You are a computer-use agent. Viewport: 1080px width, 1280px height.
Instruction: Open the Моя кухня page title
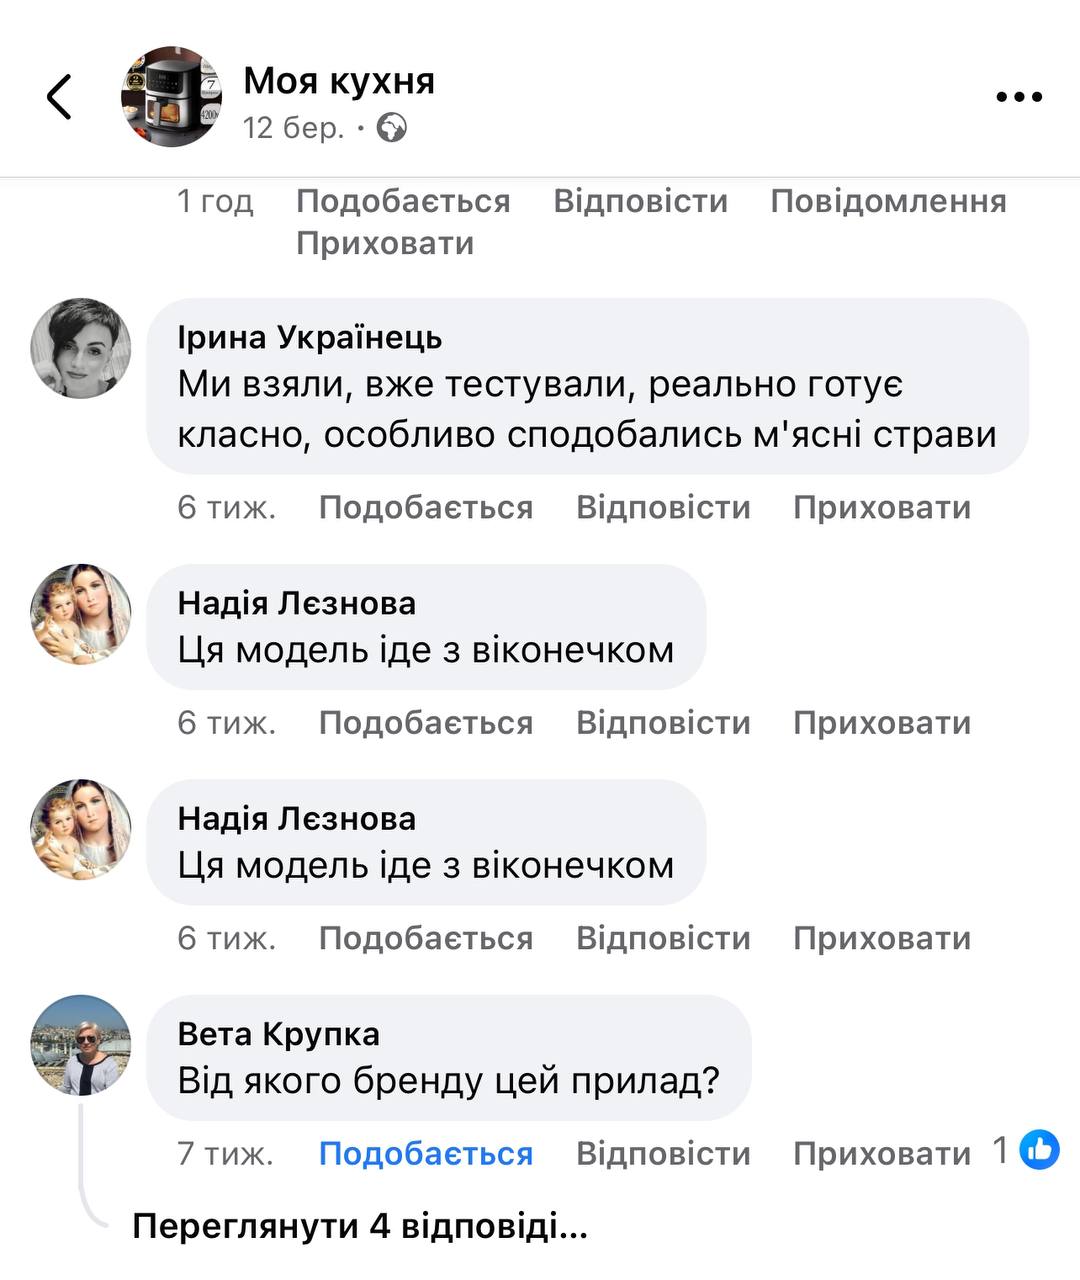pos(339,80)
